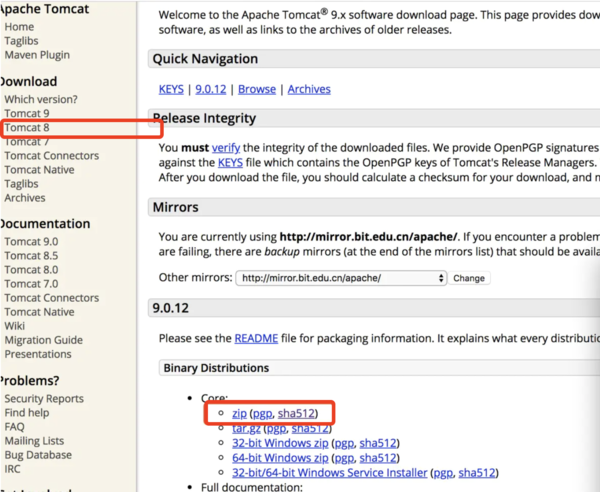Open sha512 for Windows Service Installer

pyautogui.click(x=477, y=473)
